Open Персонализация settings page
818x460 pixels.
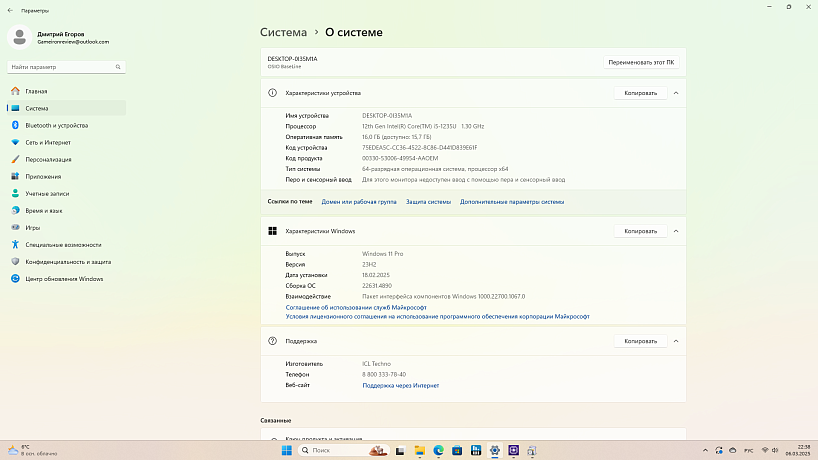(x=48, y=159)
